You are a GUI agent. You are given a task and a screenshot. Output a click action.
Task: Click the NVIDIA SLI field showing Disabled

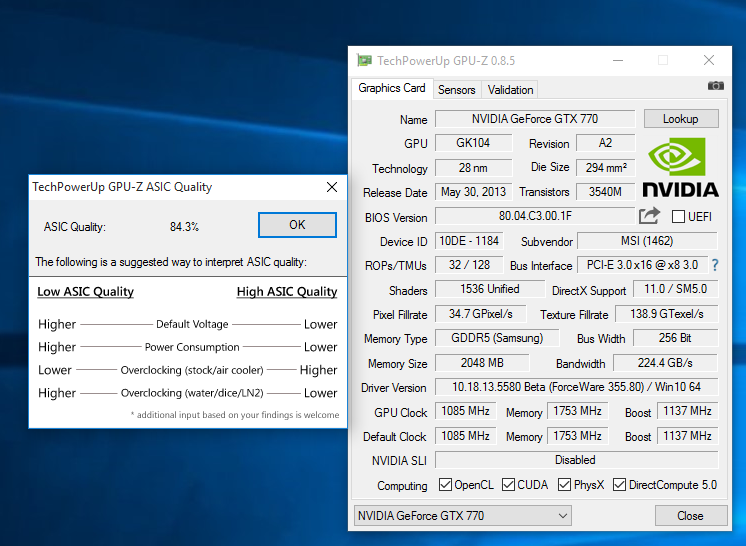point(576,460)
